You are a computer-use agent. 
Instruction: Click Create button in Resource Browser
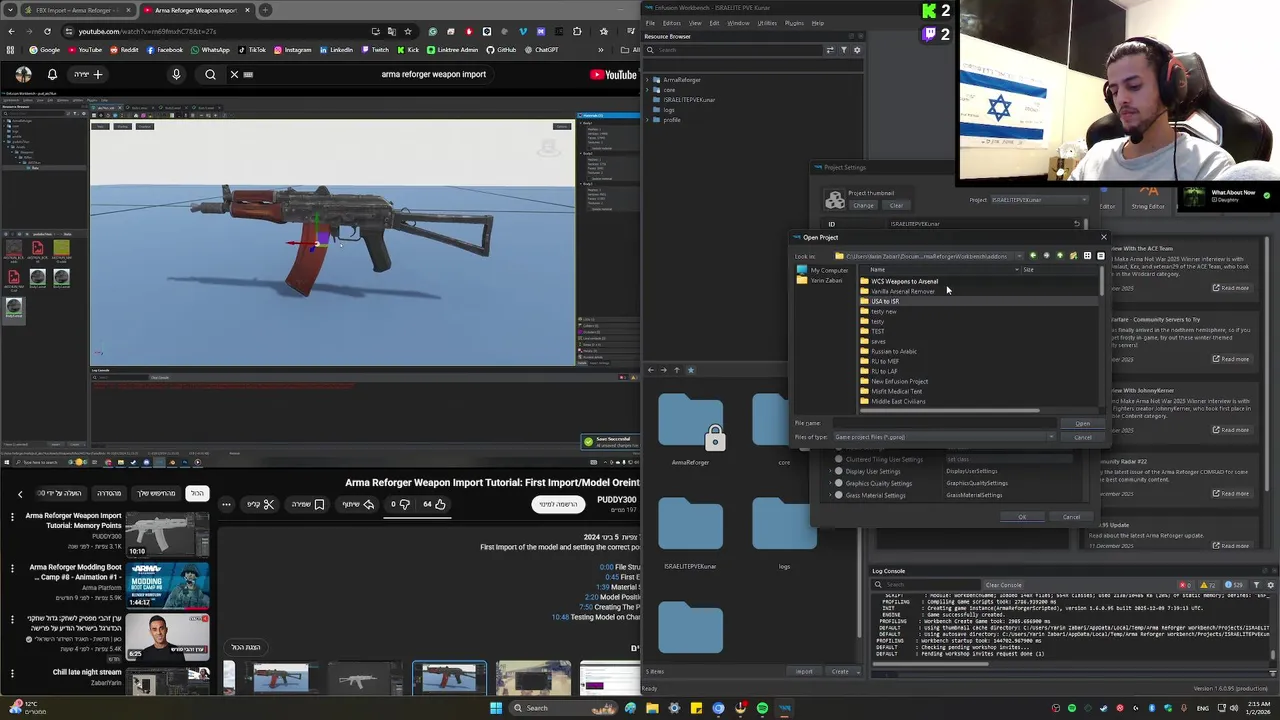843,672
